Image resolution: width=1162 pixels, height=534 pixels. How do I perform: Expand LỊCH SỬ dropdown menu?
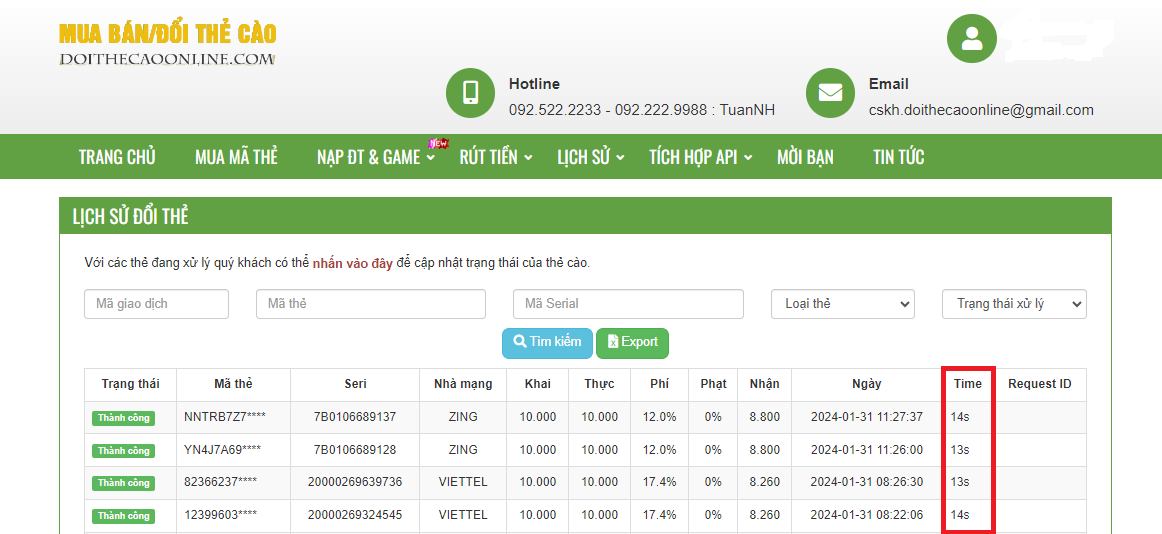(x=591, y=157)
